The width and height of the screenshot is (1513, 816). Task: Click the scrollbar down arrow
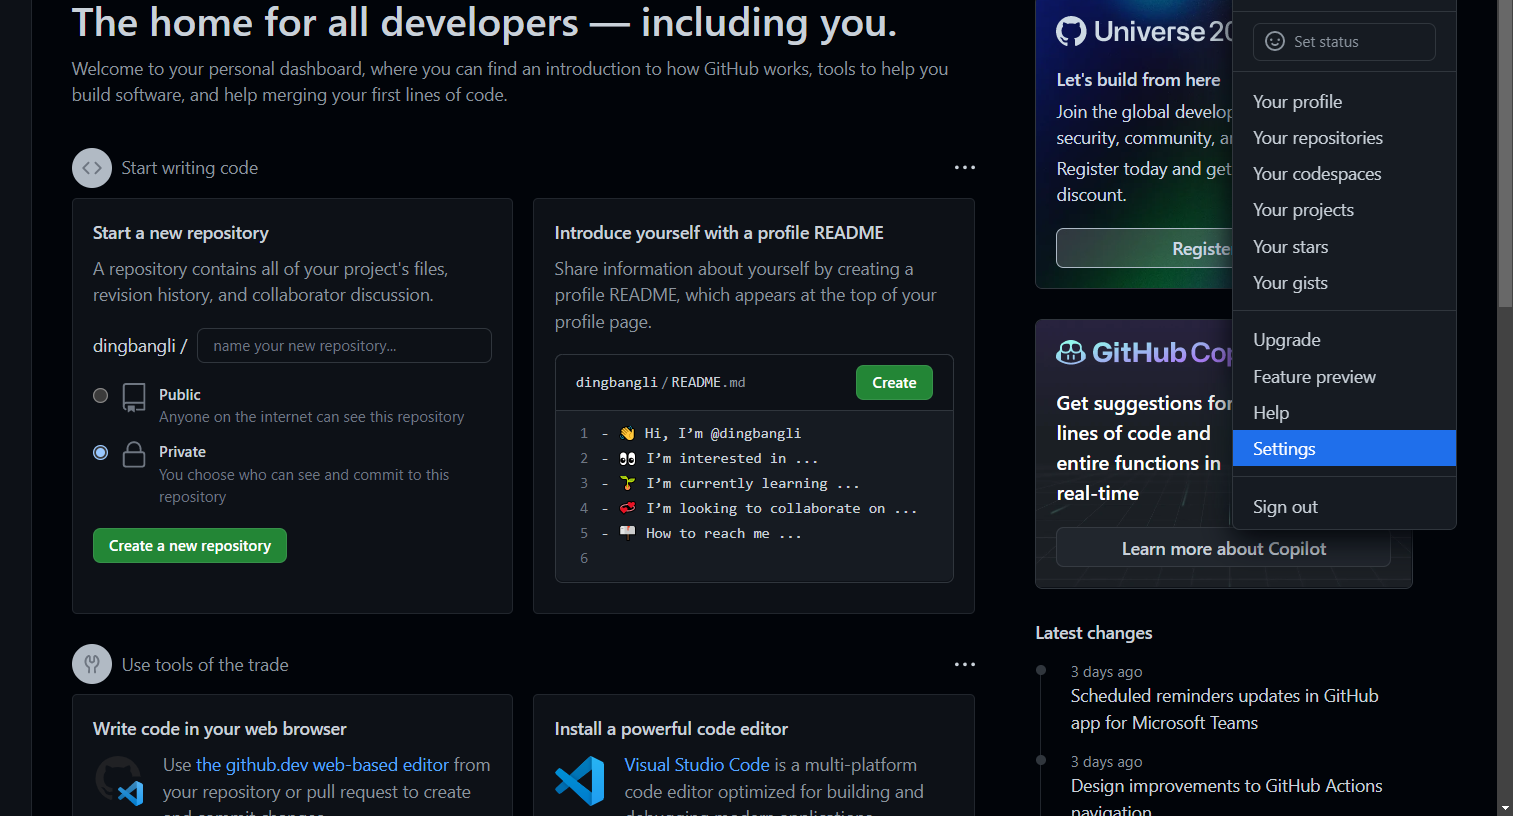1505,807
